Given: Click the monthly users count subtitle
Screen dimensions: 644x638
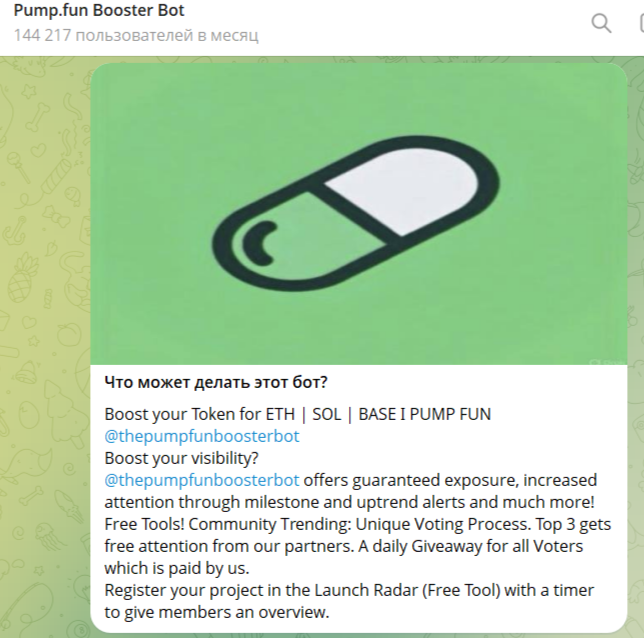Looking at the screenshot, I should 136,36.
